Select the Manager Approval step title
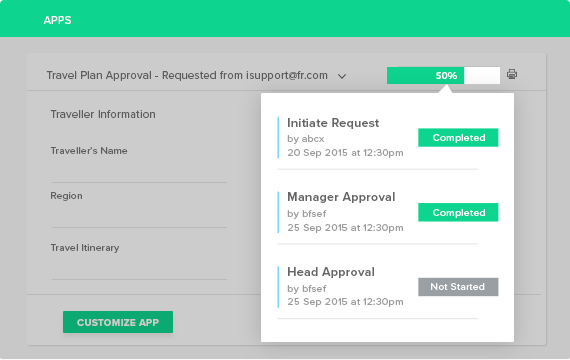 coord(341,197)
